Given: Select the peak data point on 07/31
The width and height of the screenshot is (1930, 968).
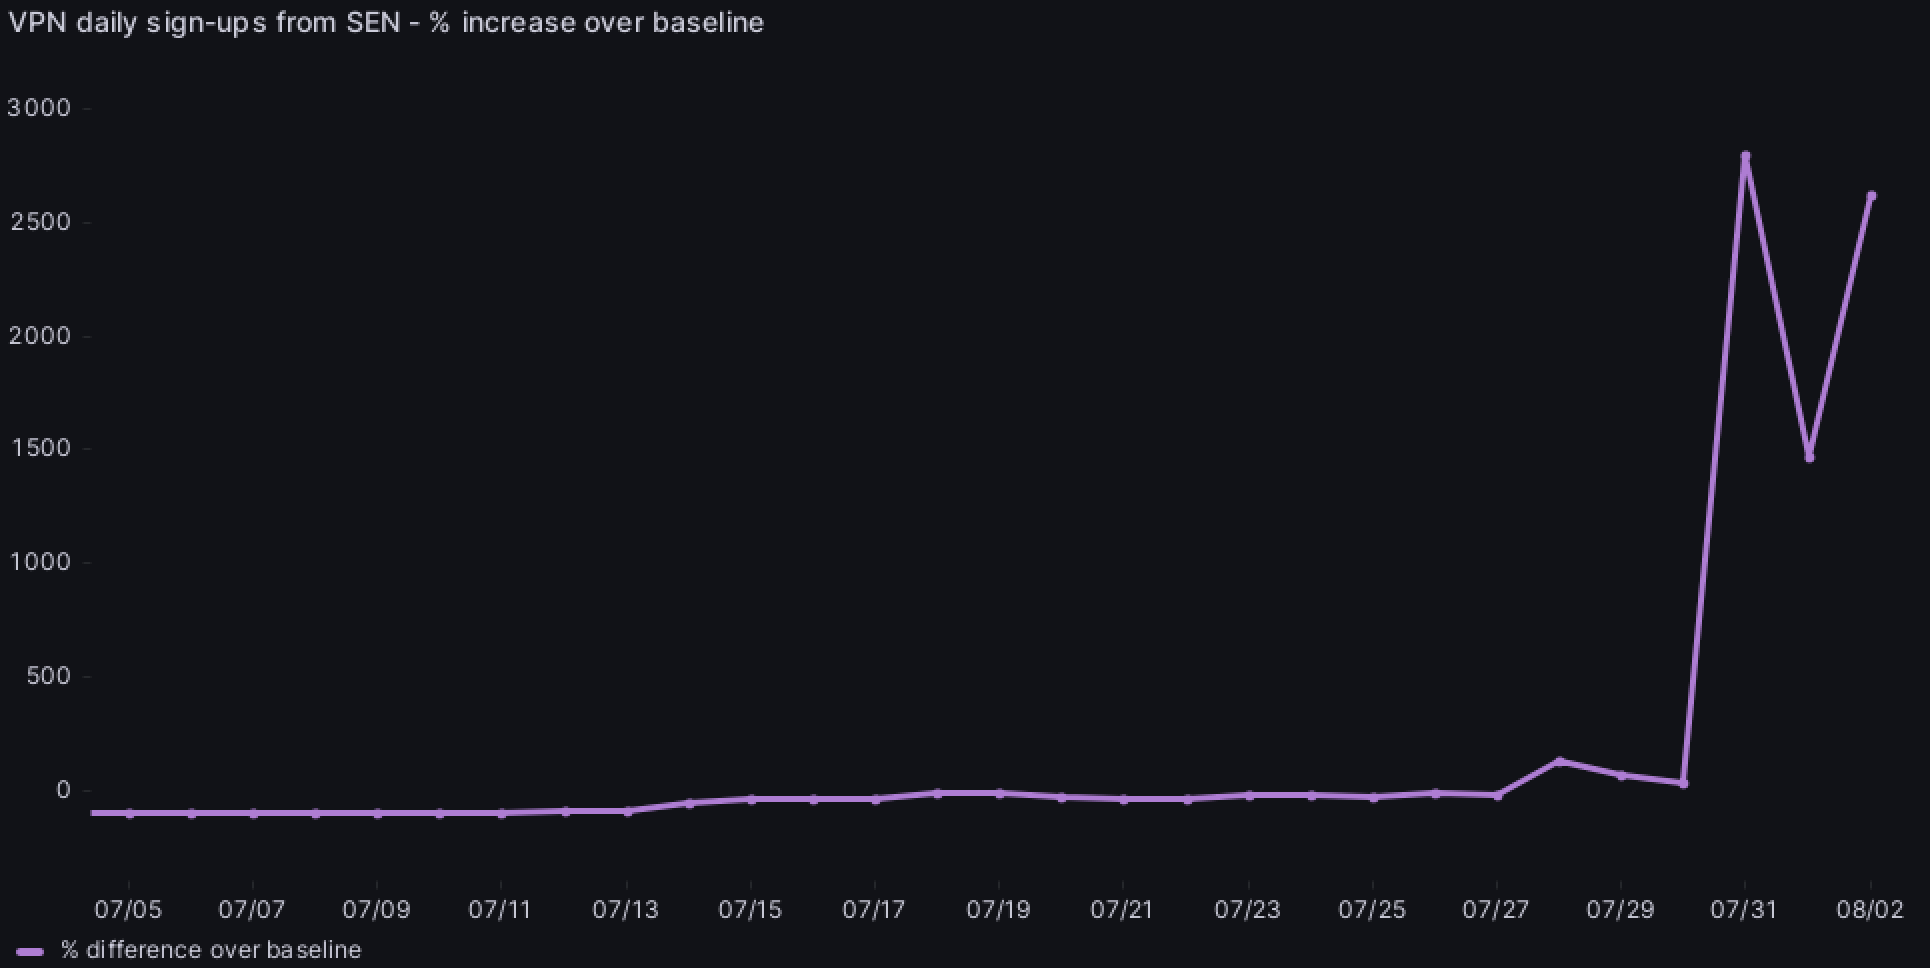Looking at the screenshot, I should coord(1746,157).
